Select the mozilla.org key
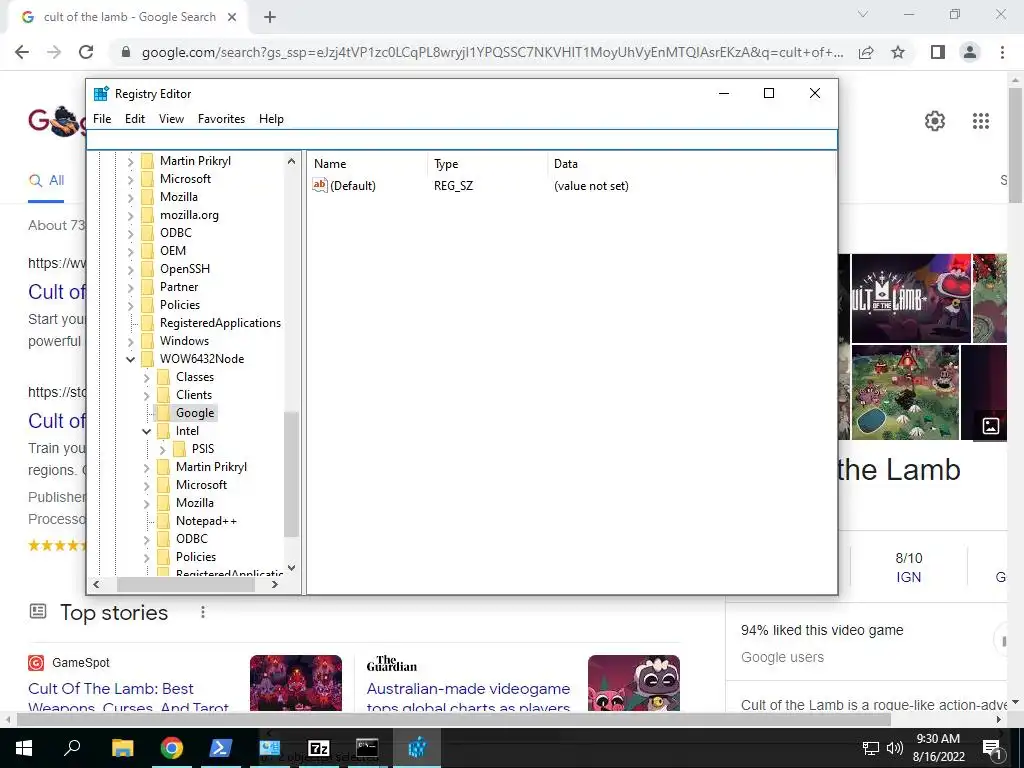This screenshot has width=1024, height=768. pos(189,215)
